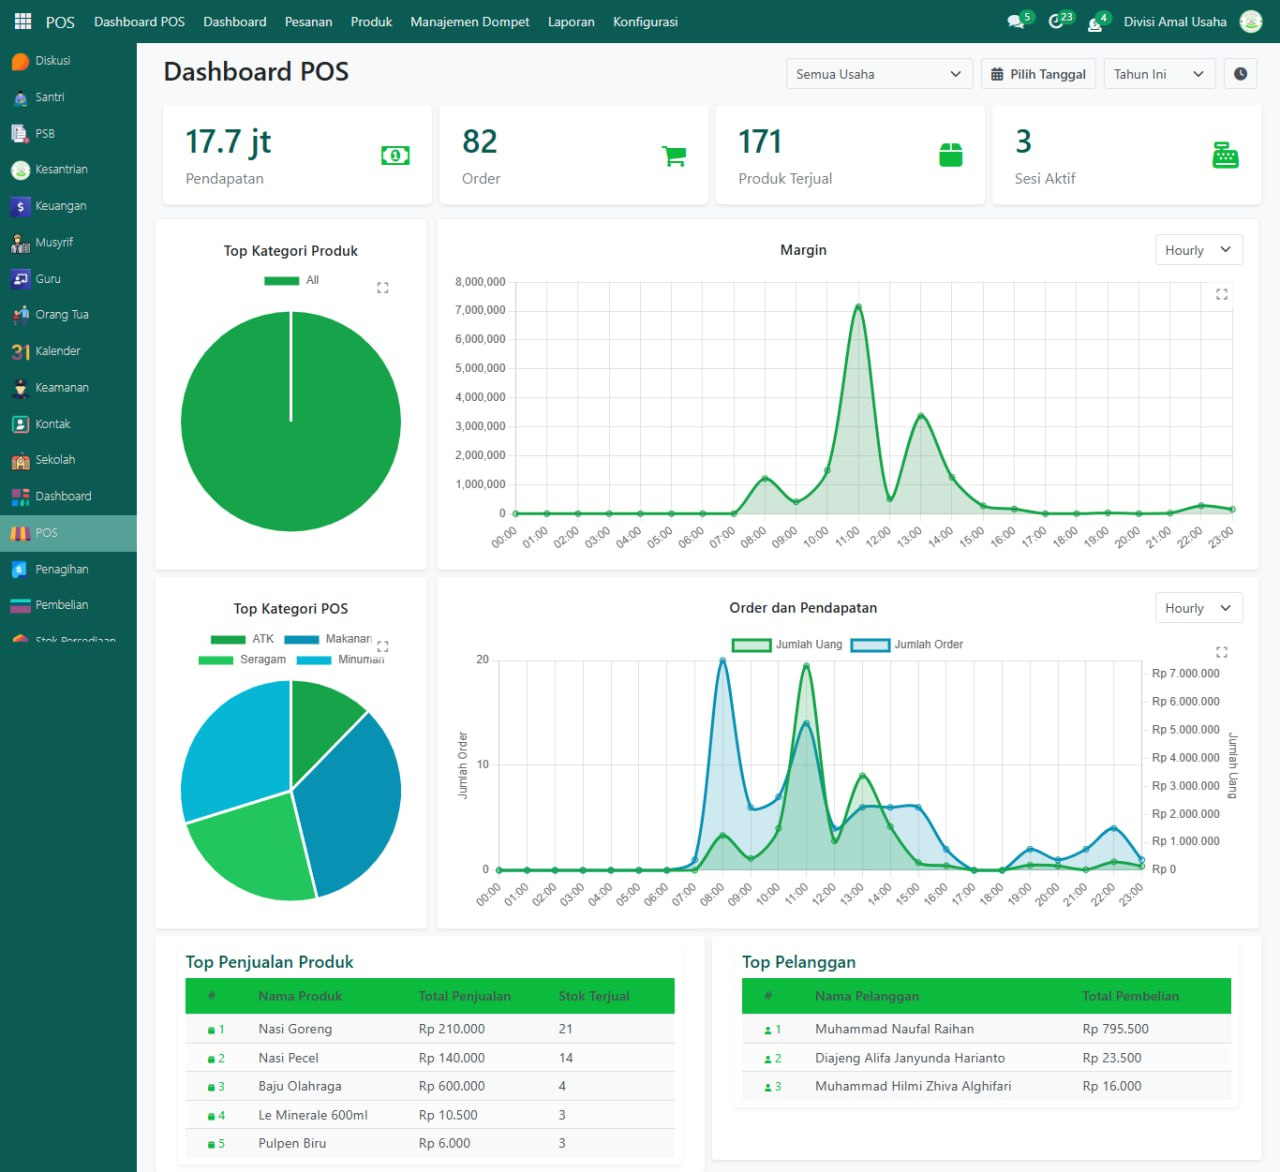Open the Kalender app in sidebar
1280x1172 pixels.
point(57,351)
